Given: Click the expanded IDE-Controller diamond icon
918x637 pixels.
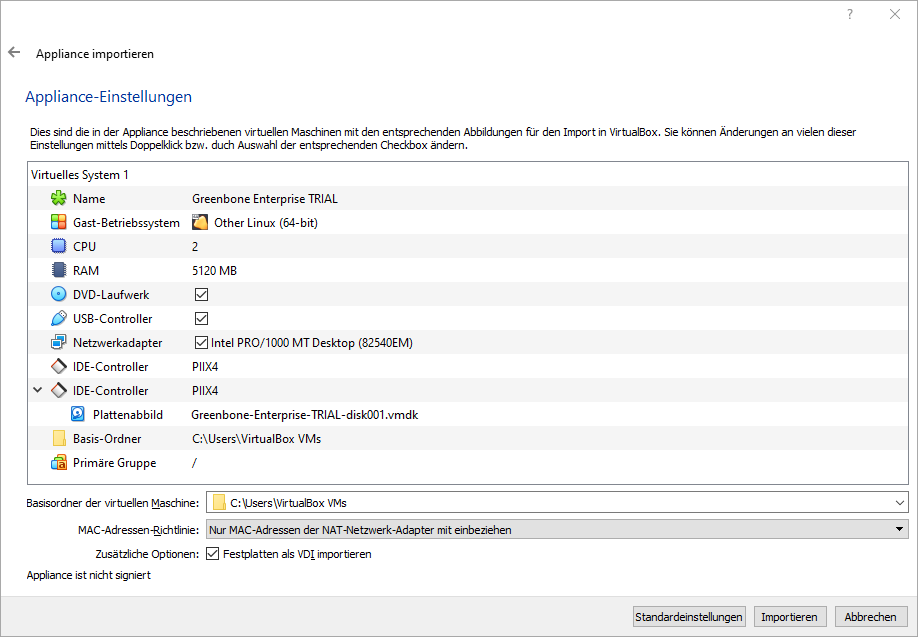Looking at the screenshot, I should (x=59, y=391).
